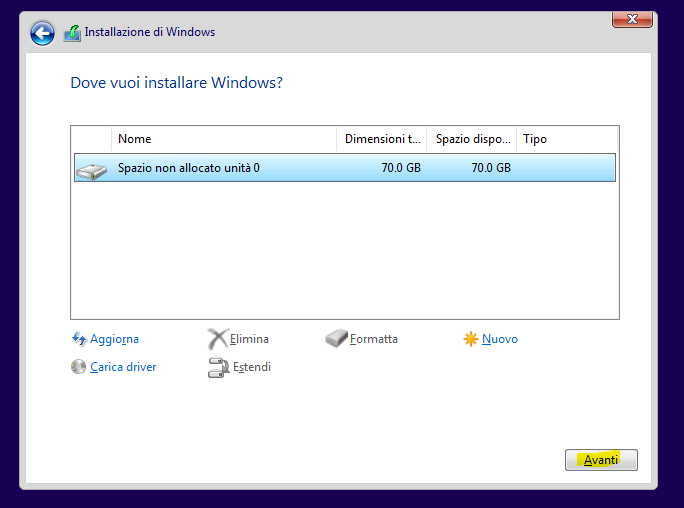The image size is (684, 508).
Task: Click the Aggiorna refresh arrows icon
Action: 79,339
